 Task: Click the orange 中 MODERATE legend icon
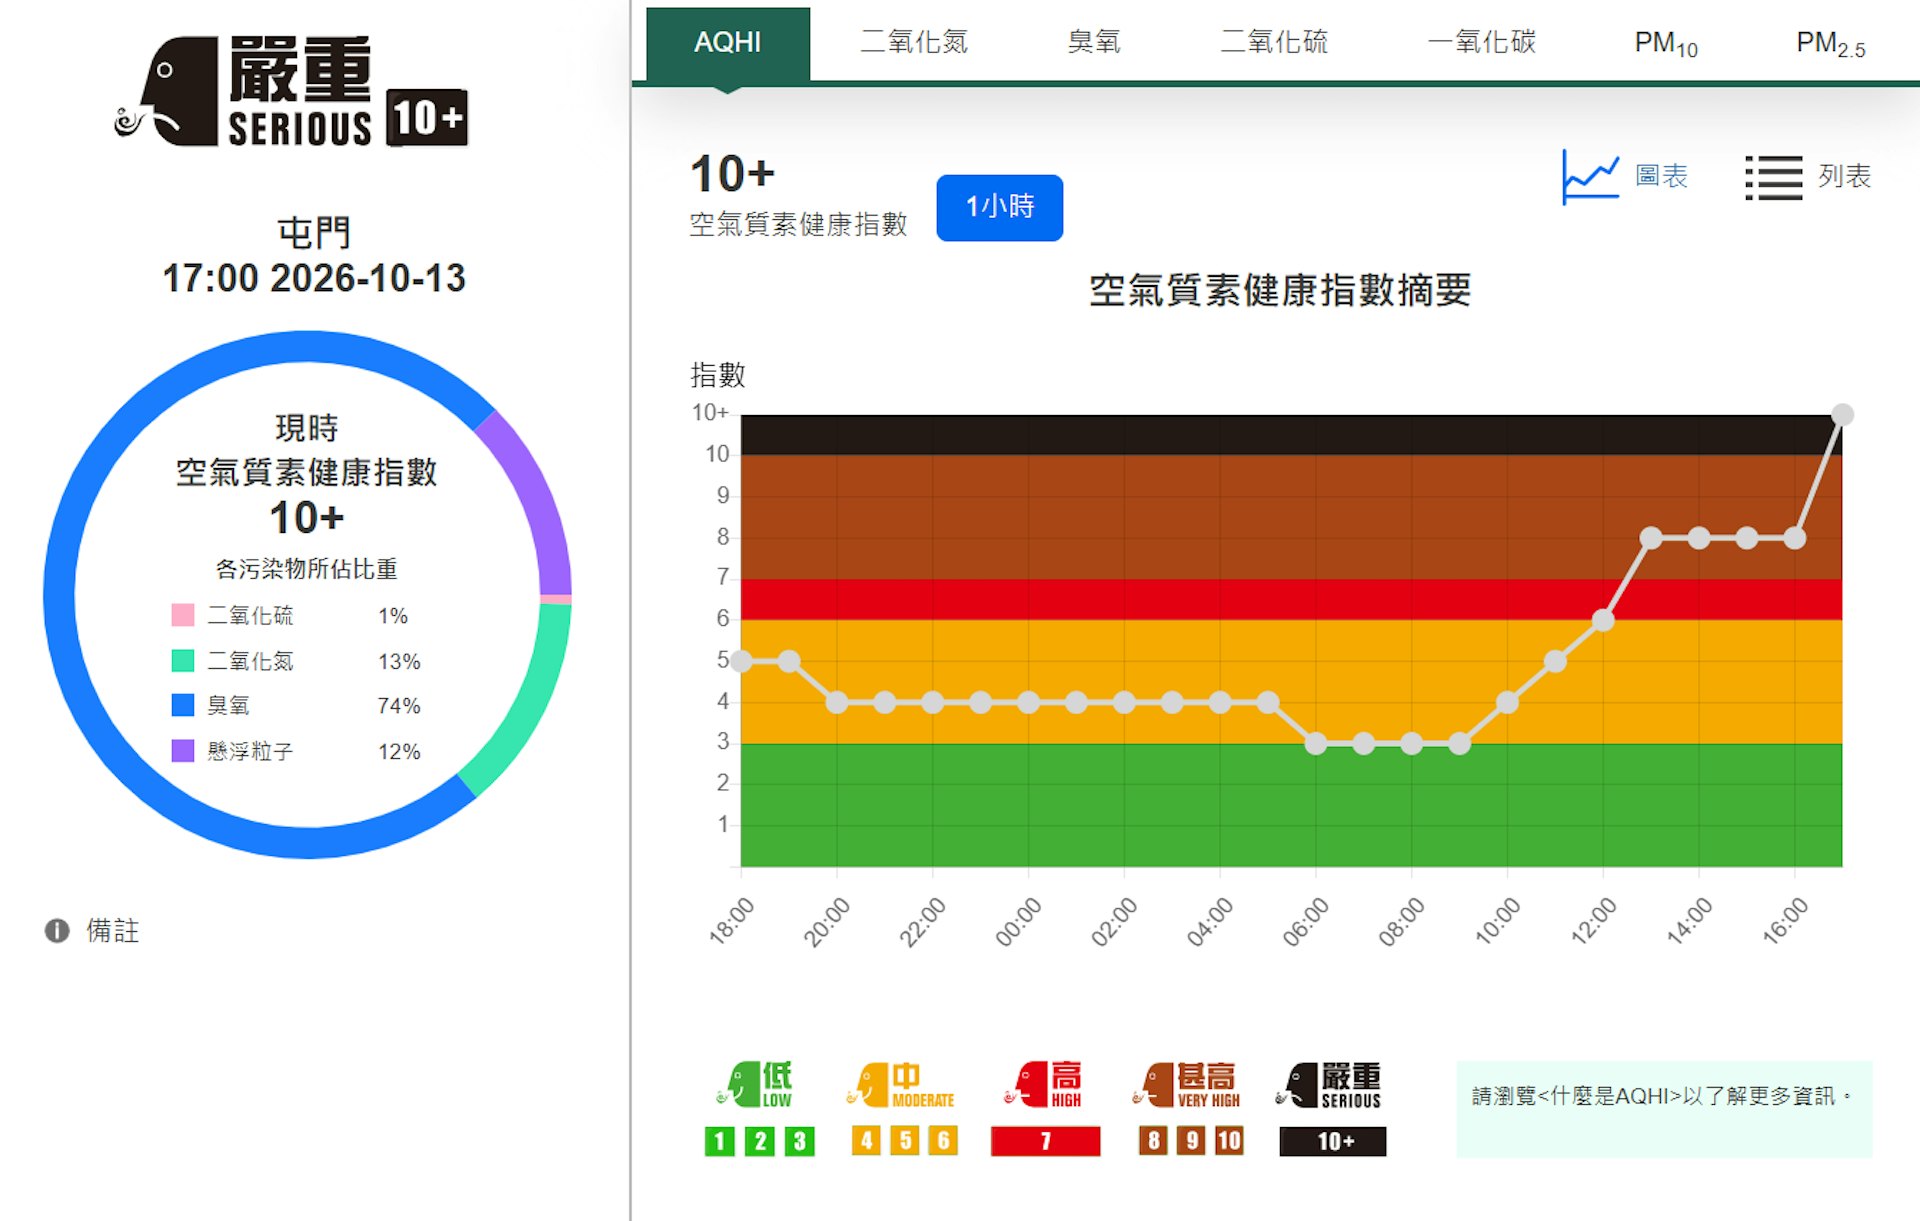(x=901, y=1085)
